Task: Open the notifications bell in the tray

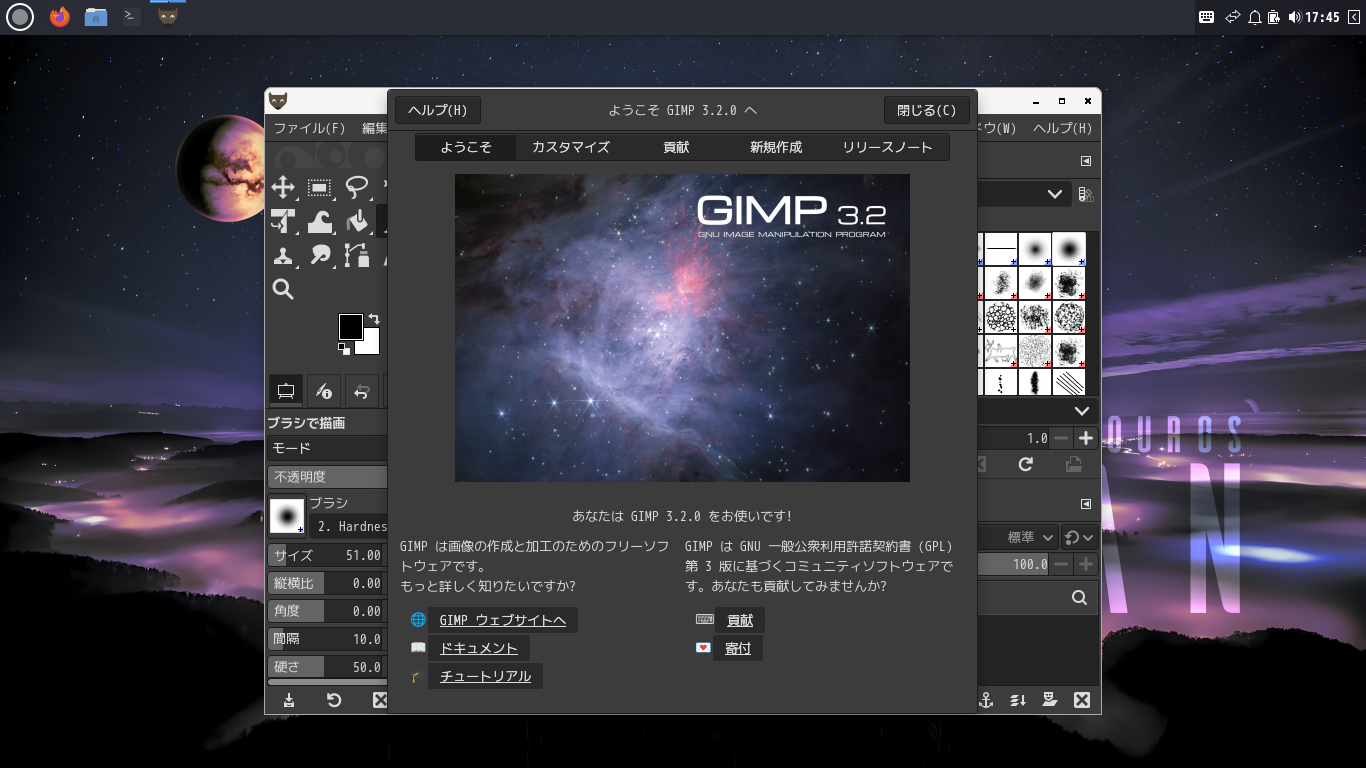Action: click(x=1255, y=17)
